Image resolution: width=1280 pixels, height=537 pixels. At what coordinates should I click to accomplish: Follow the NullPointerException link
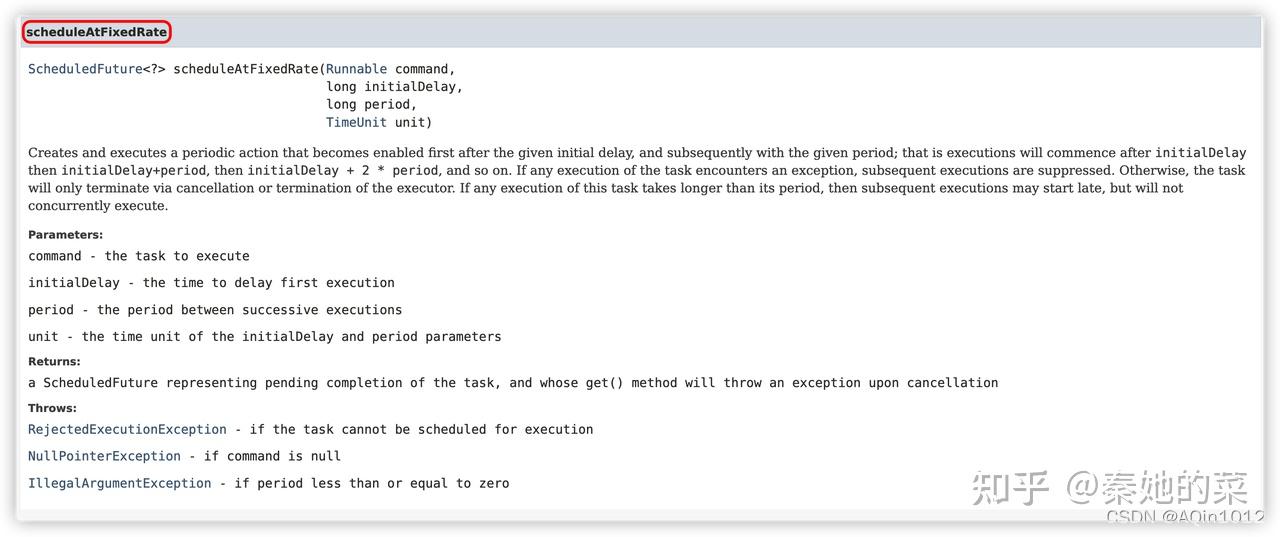pos(104,456)
